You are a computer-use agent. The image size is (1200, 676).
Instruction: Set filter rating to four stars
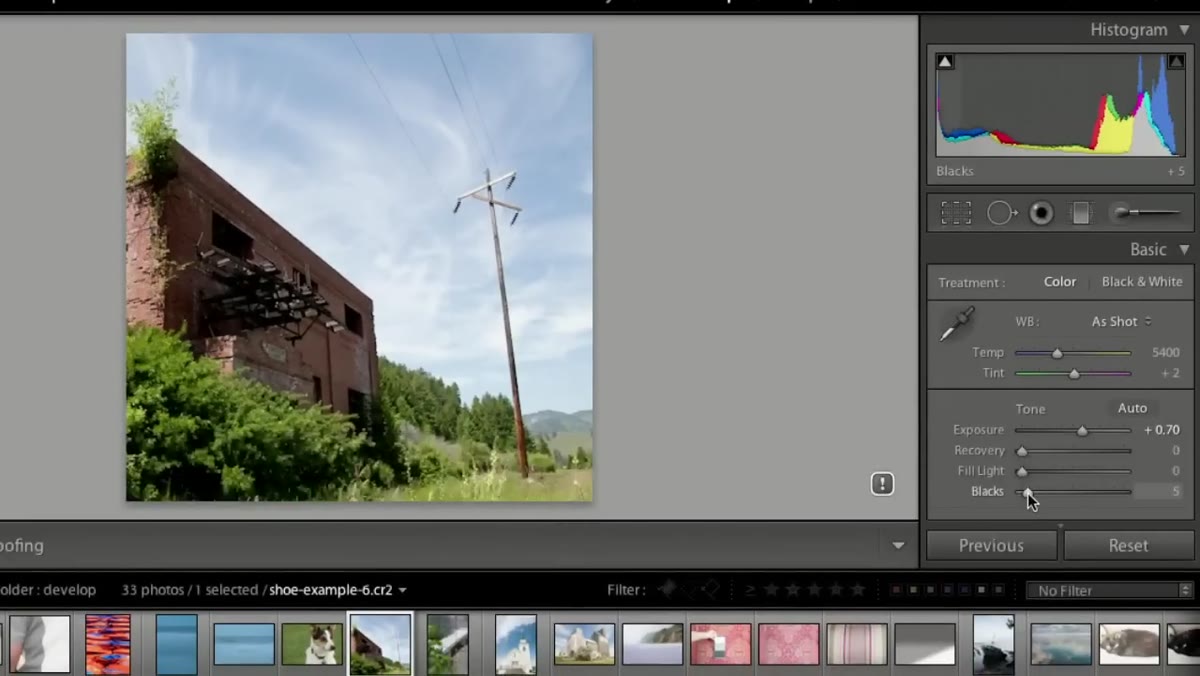tap(836, 590)
